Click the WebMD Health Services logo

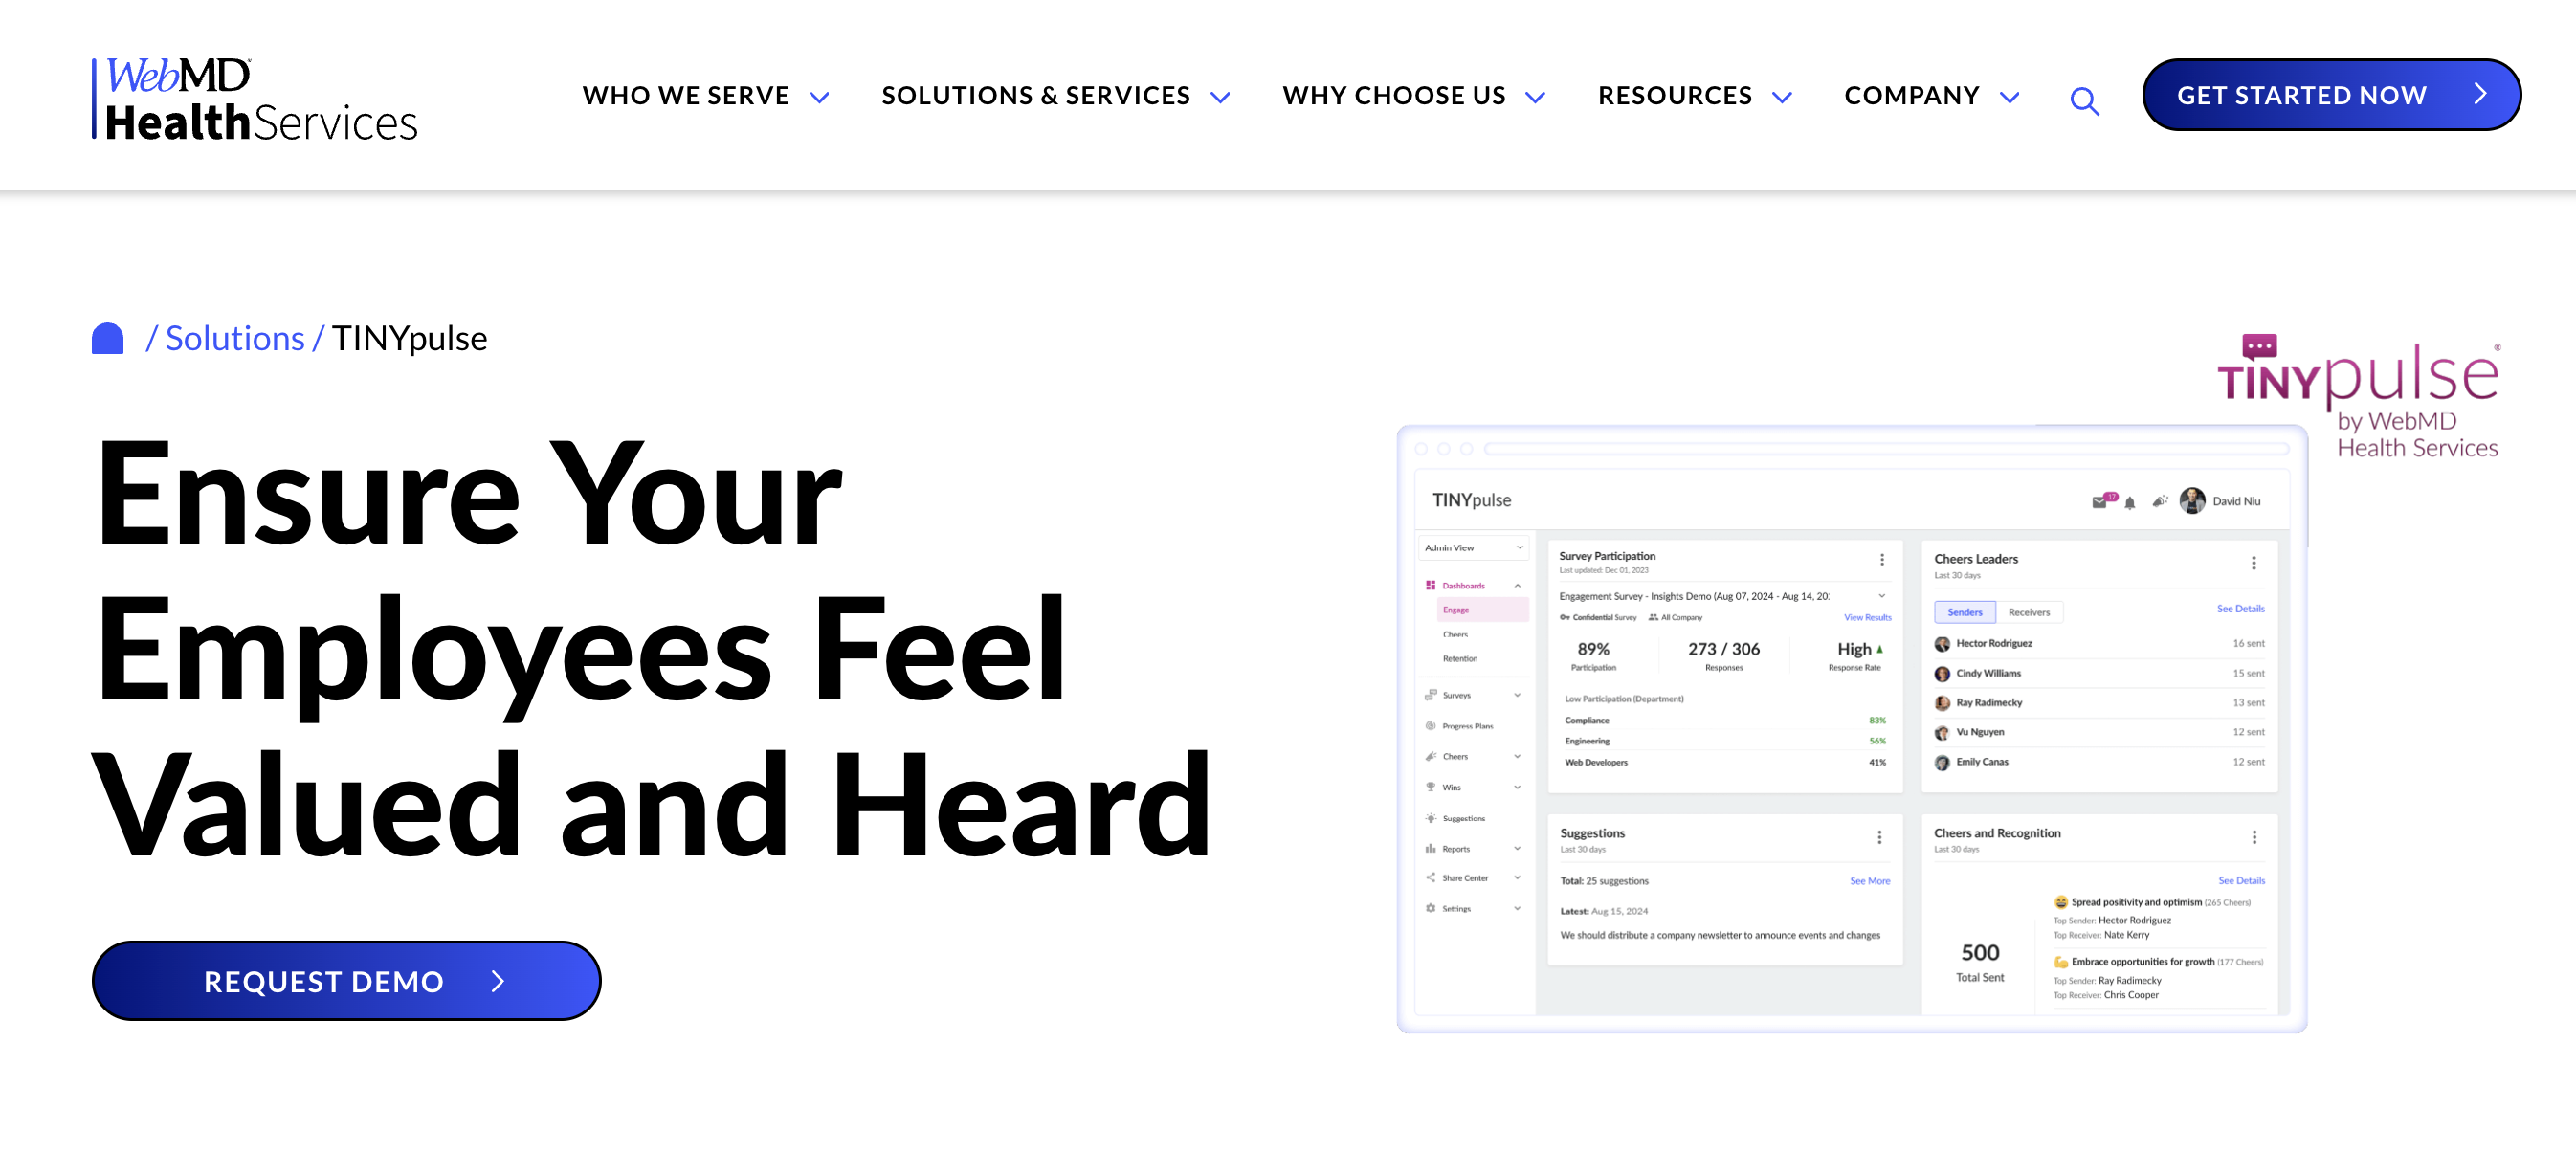tap(255, 97)
